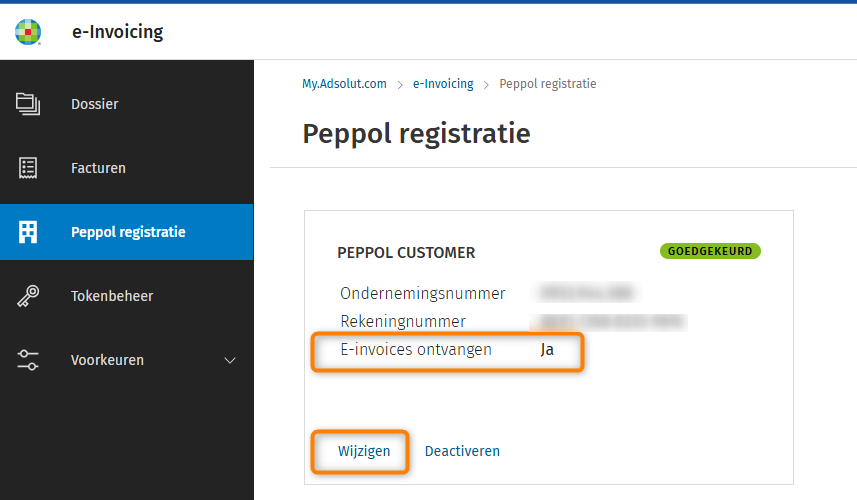Click the Facturen receipt icon
This screenshot has height=500, width=857.
point(28,168)
